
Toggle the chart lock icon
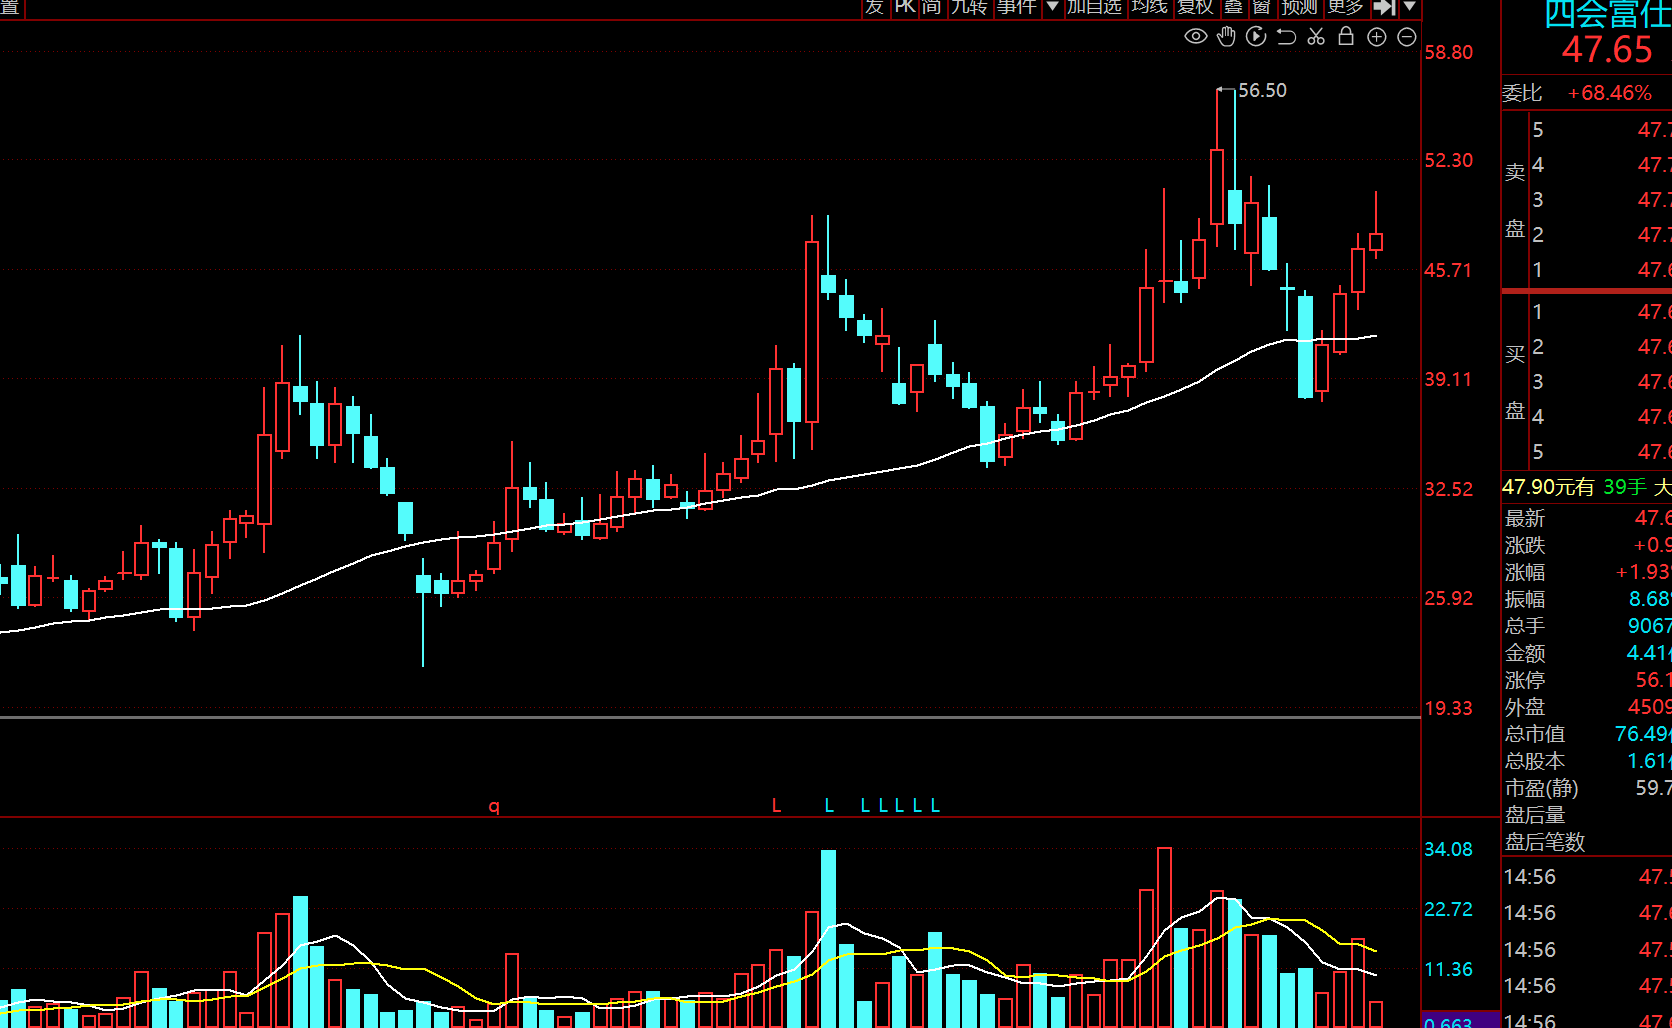point(1346,37)
